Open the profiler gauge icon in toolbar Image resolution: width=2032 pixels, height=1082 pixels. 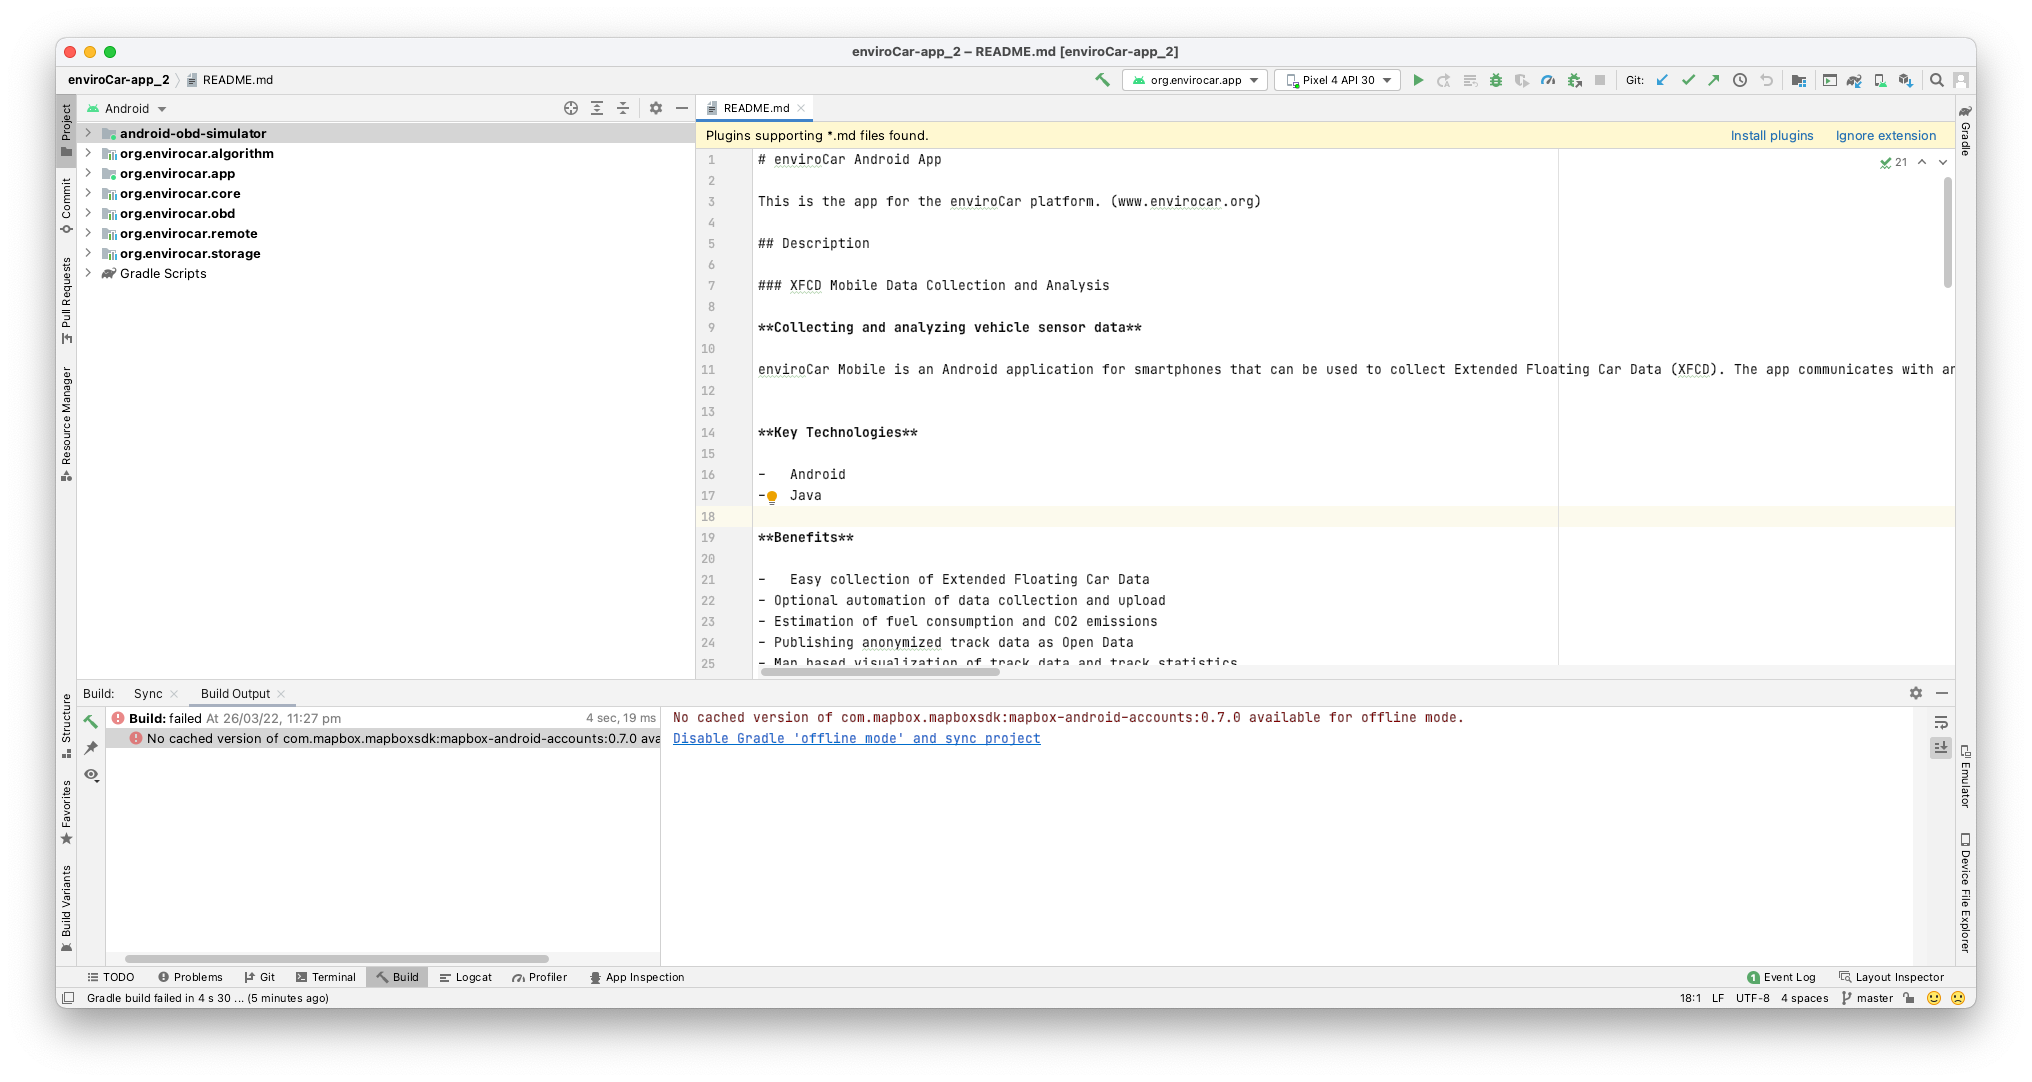1548,80
